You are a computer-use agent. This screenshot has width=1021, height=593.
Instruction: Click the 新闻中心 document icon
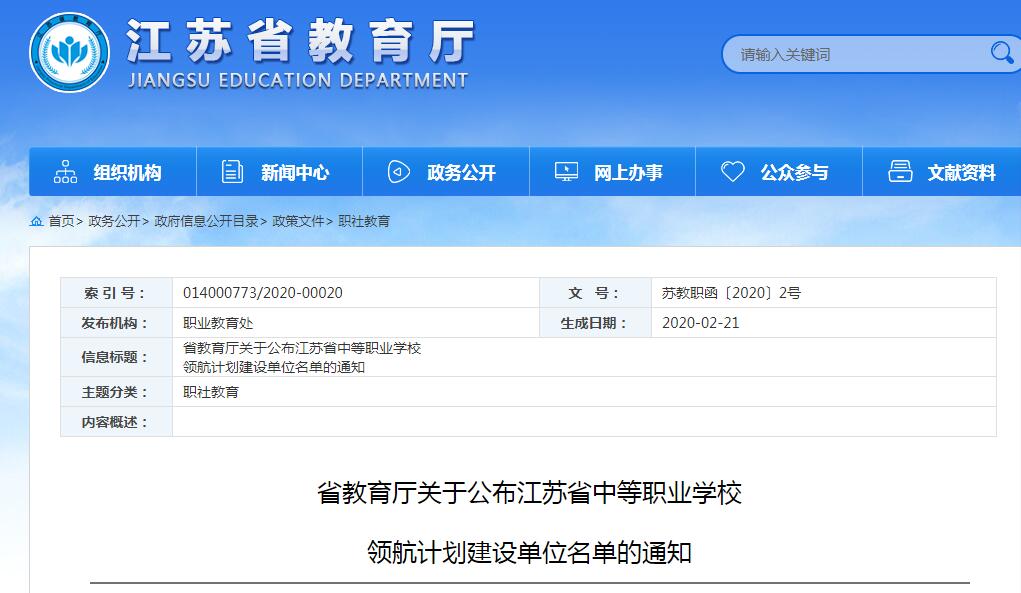[232, 172]
